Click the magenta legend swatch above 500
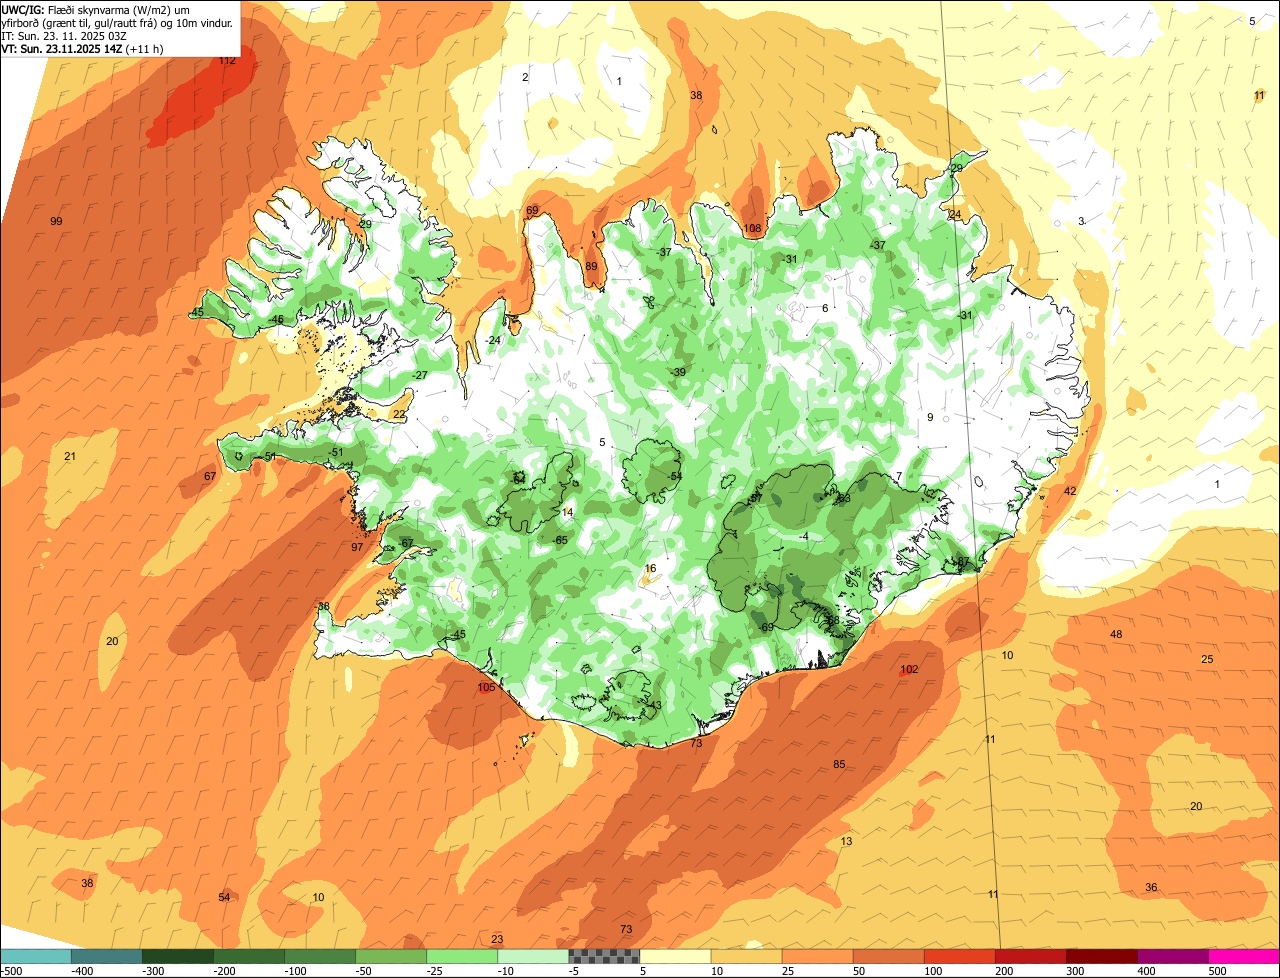Viewport: 1280px width, 978px height. [x=1244, y=956]
